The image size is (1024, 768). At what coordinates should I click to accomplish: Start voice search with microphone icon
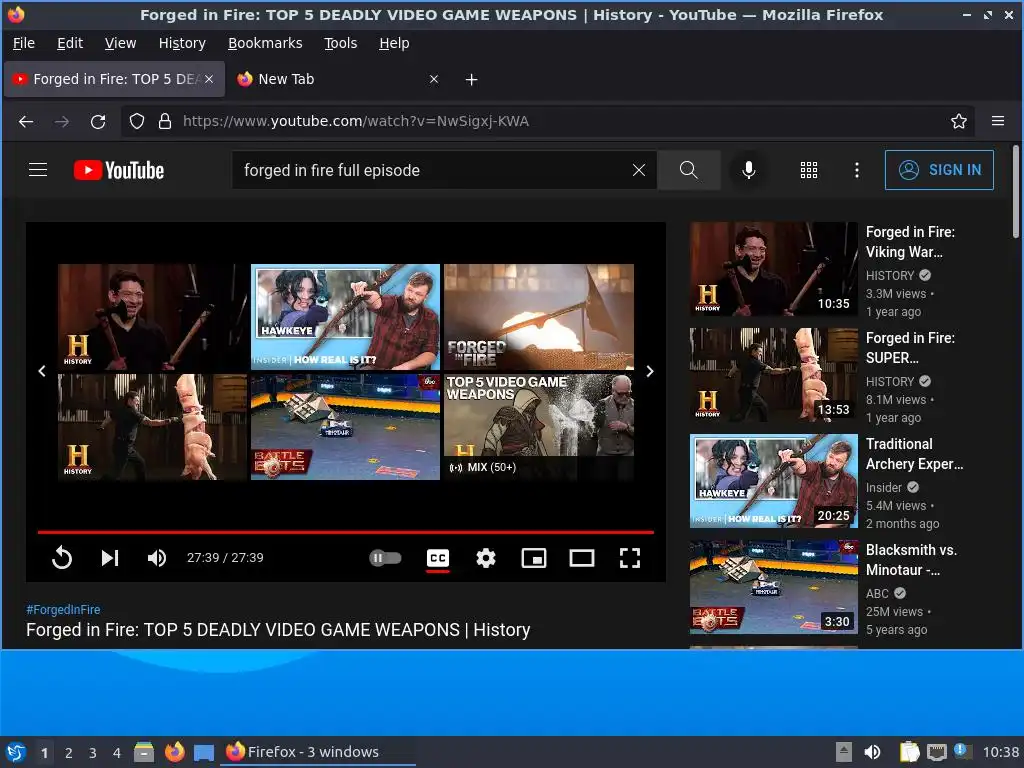coord(748,170)
